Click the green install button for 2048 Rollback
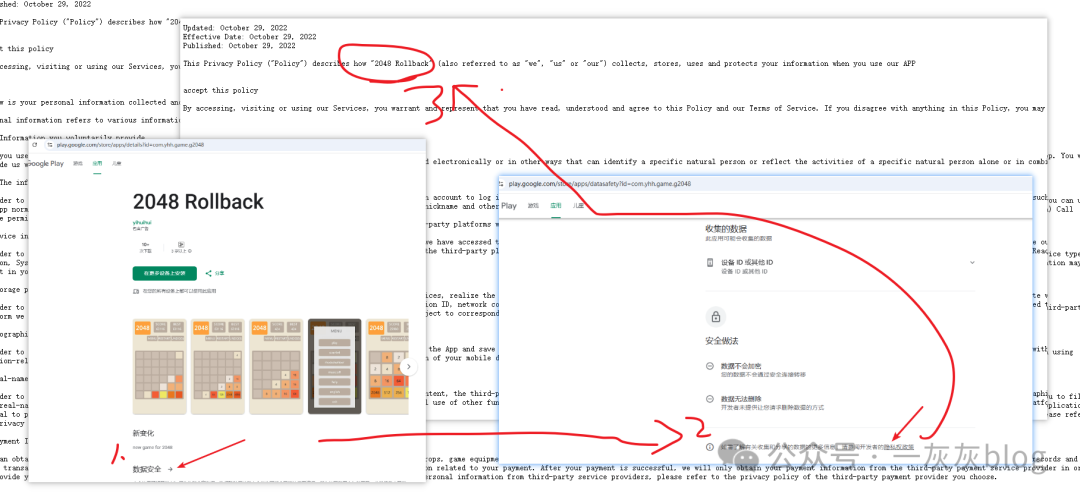The image size is (1080, 500). click(x=165, y=272)
